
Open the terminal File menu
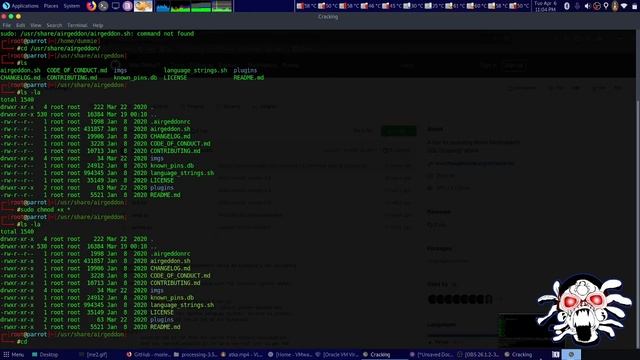(x=7, y=25)
